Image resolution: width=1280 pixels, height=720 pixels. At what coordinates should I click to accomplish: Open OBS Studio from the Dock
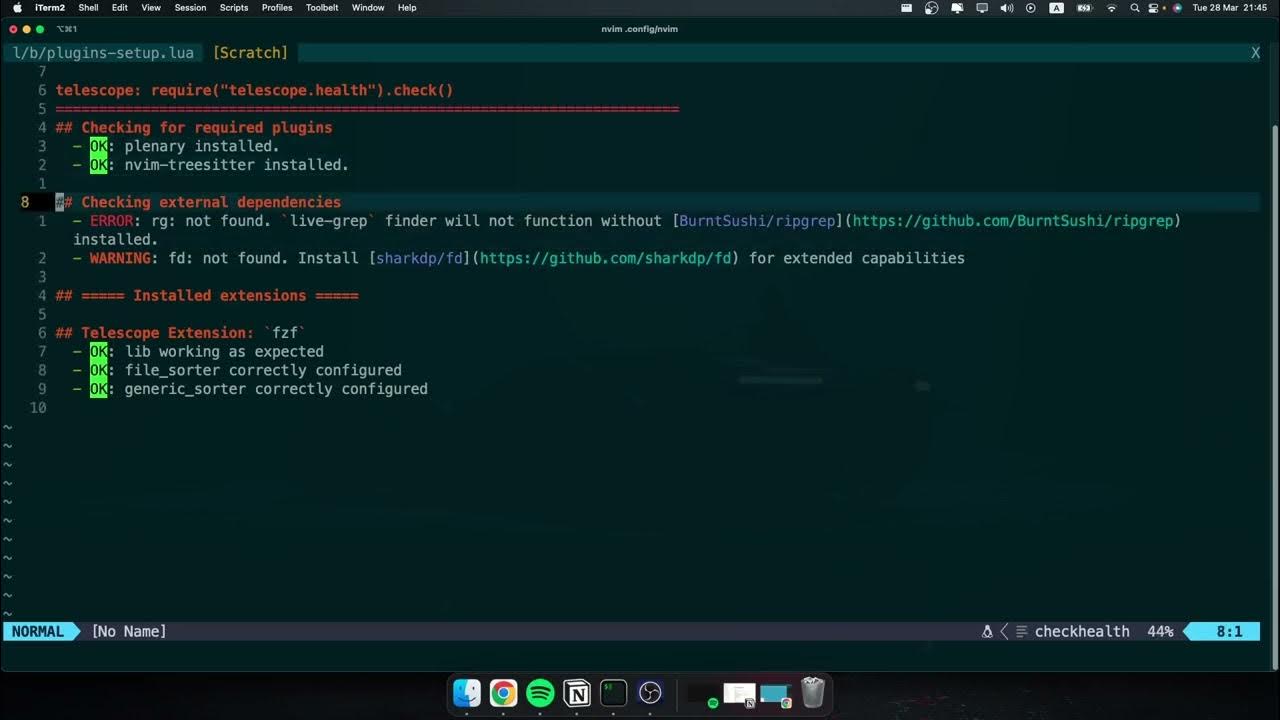(x=650, y=693)
